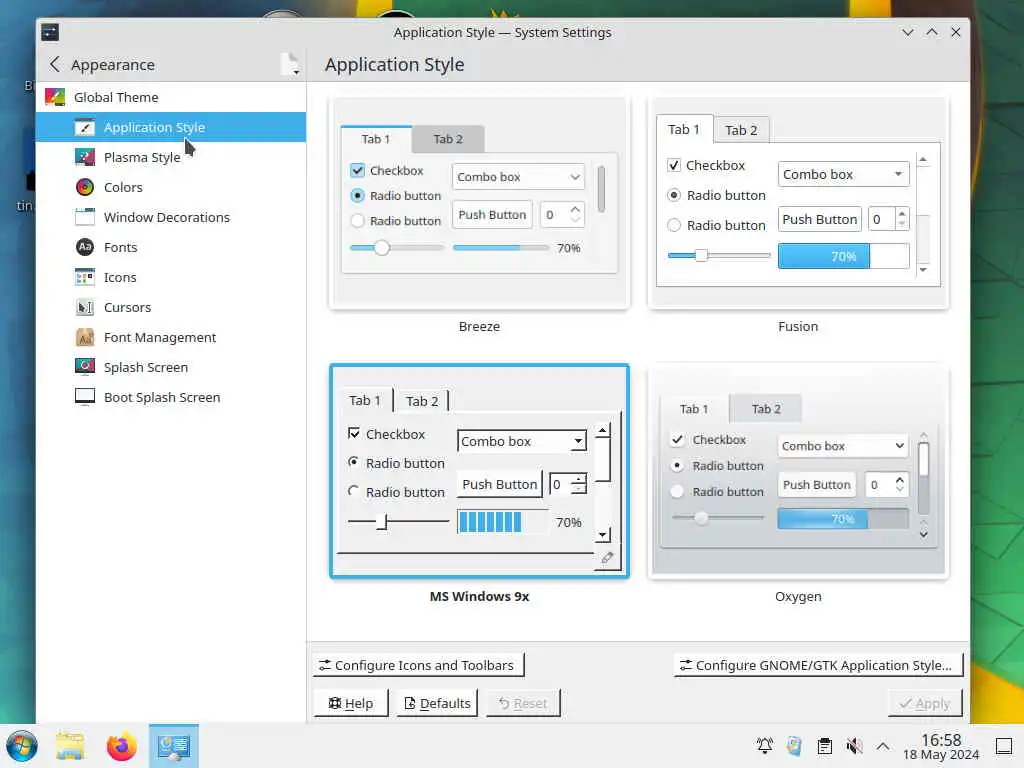Toggle Checkbox in MS Windows 9x preview
The image size is (1024, 768).
354,434
